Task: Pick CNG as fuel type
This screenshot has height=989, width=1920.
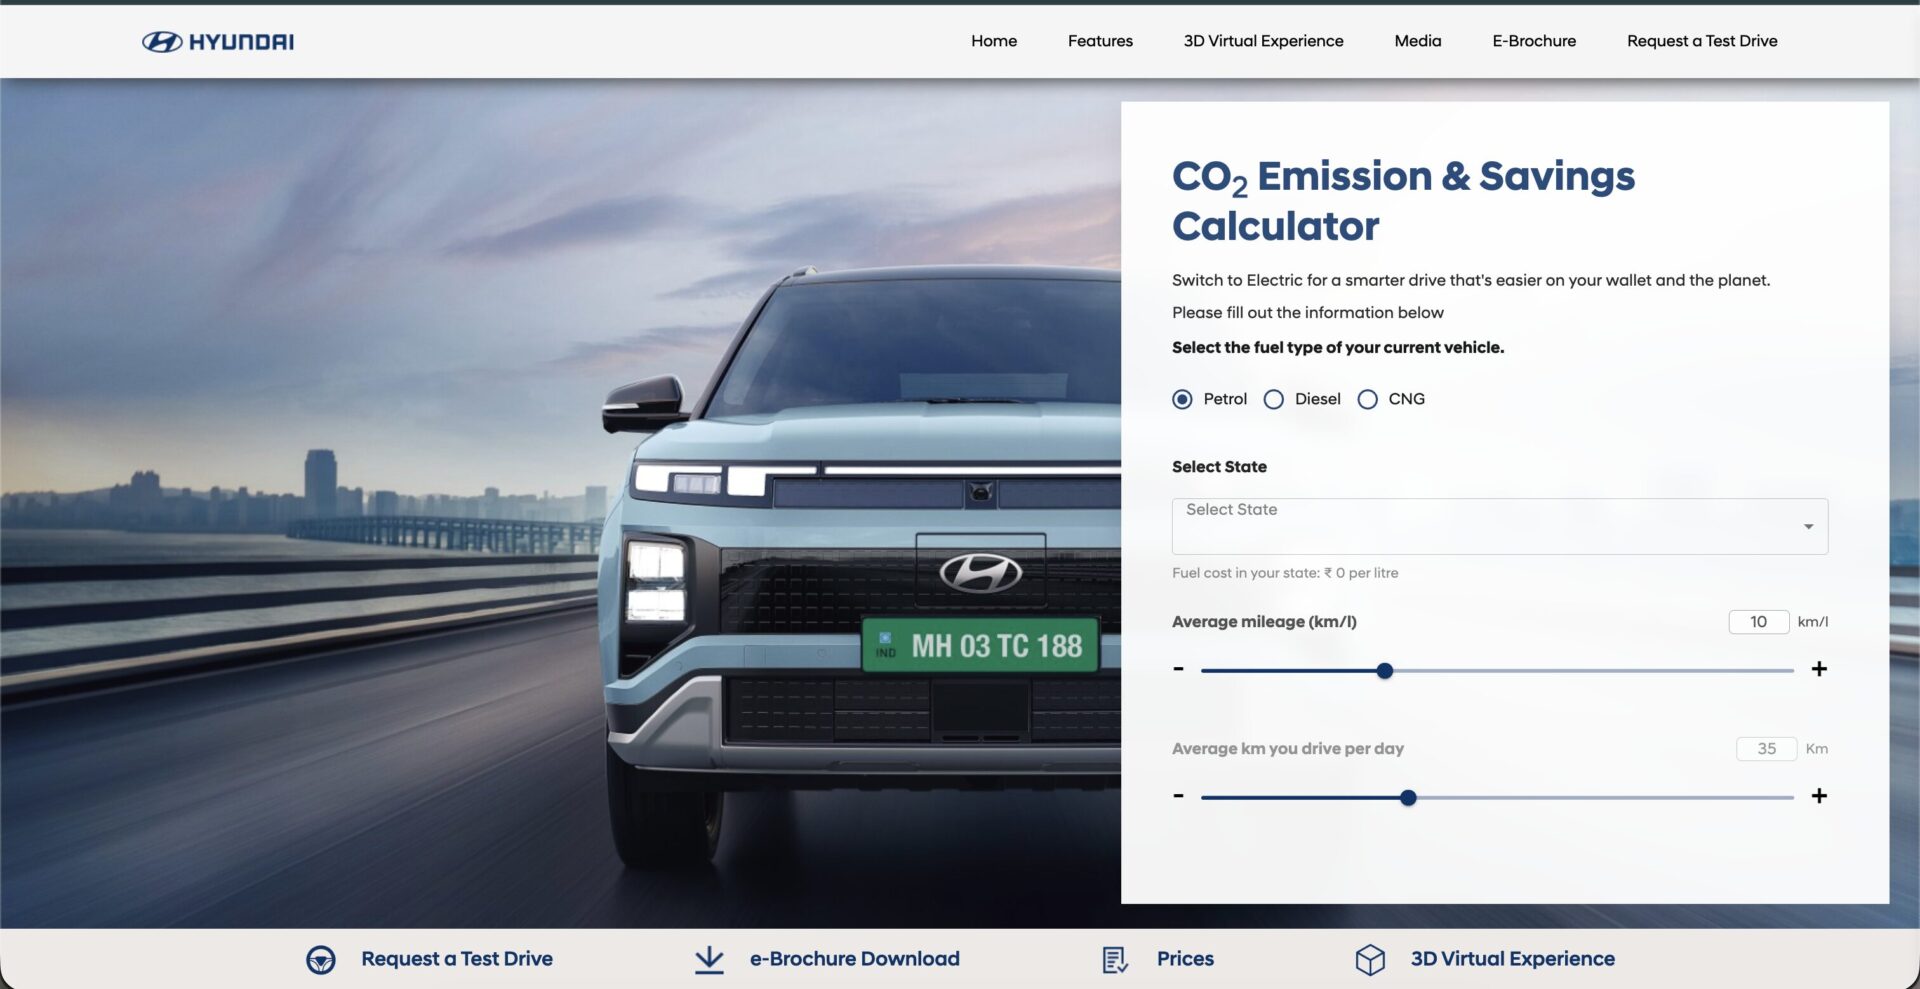Action: click(1367, 399)
